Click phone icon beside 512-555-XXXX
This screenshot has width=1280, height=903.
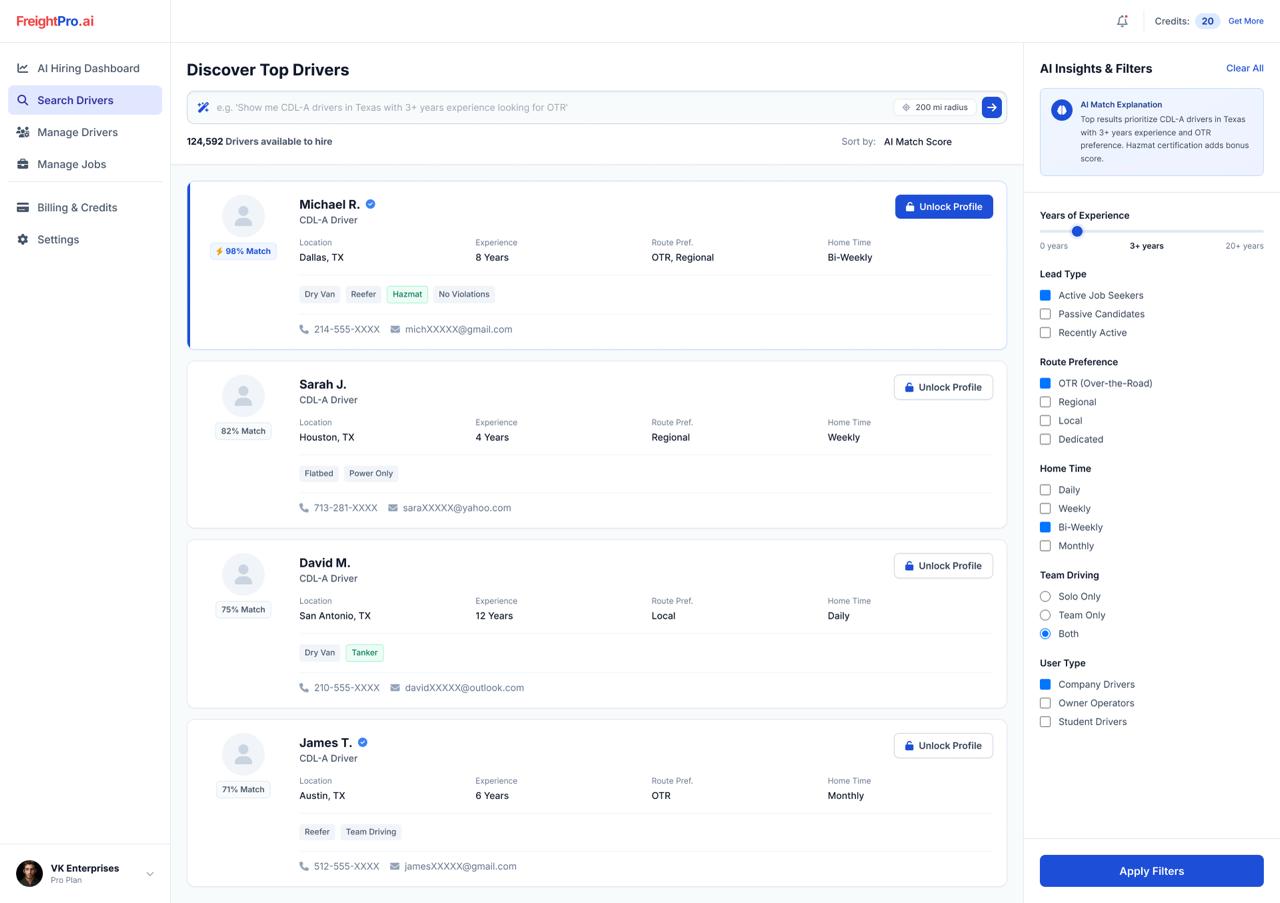click(x=304, y=866)
